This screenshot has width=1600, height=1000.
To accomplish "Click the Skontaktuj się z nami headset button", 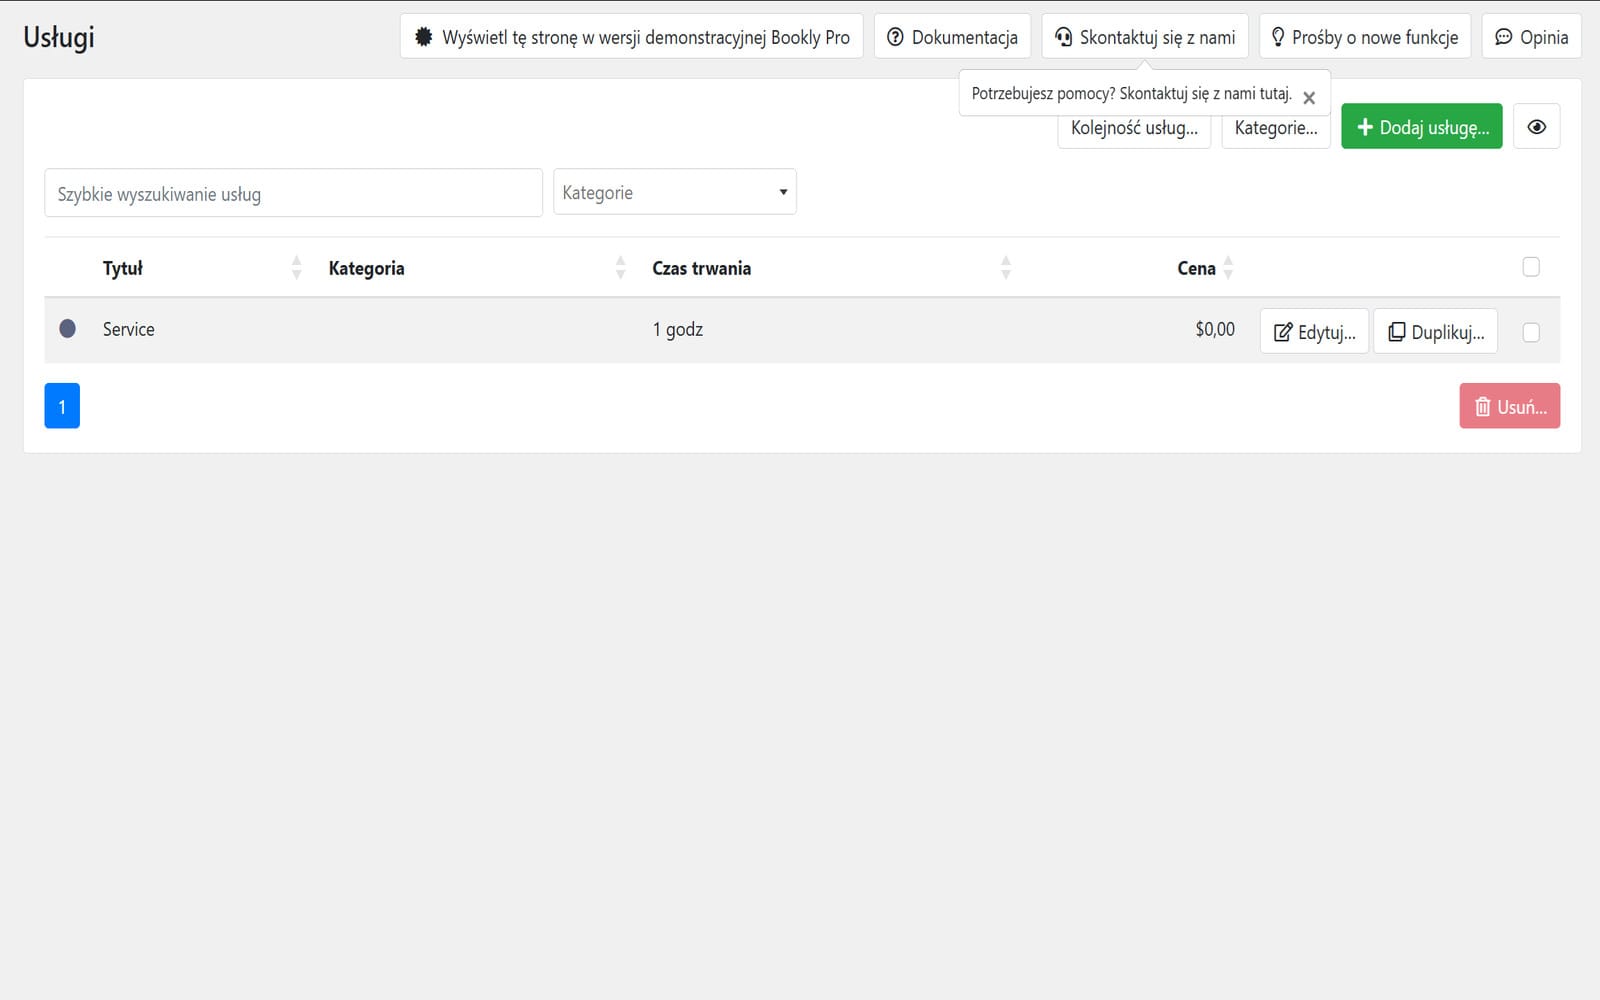I will 1145,37.
